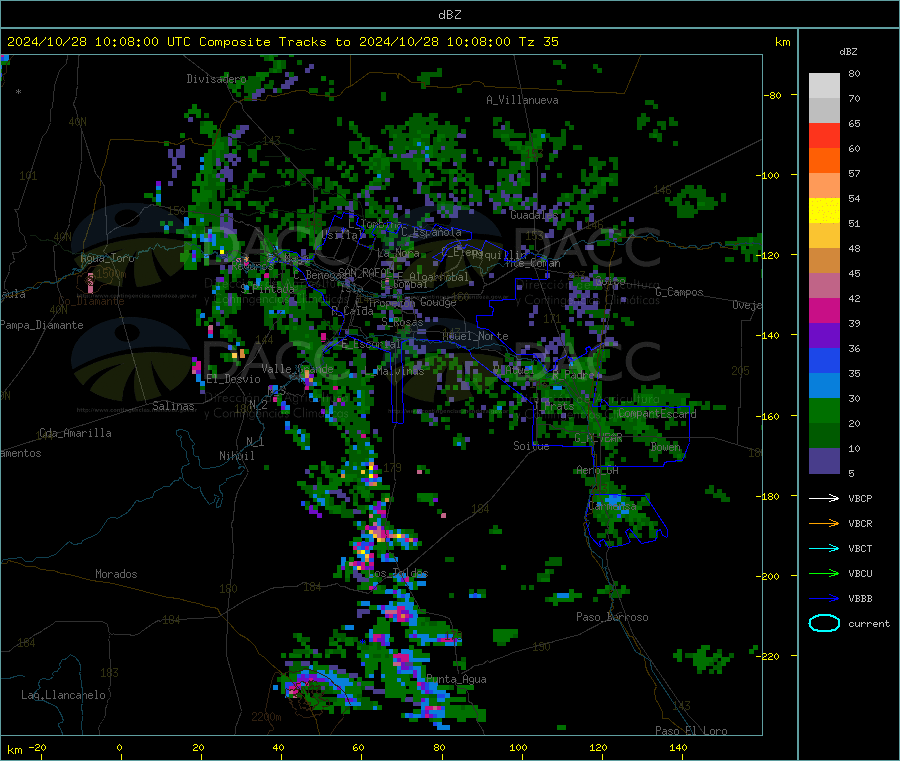The width and height of the screenshot is (900, 761).
Task: Click the Salinas map label
Action: [173, 406]
